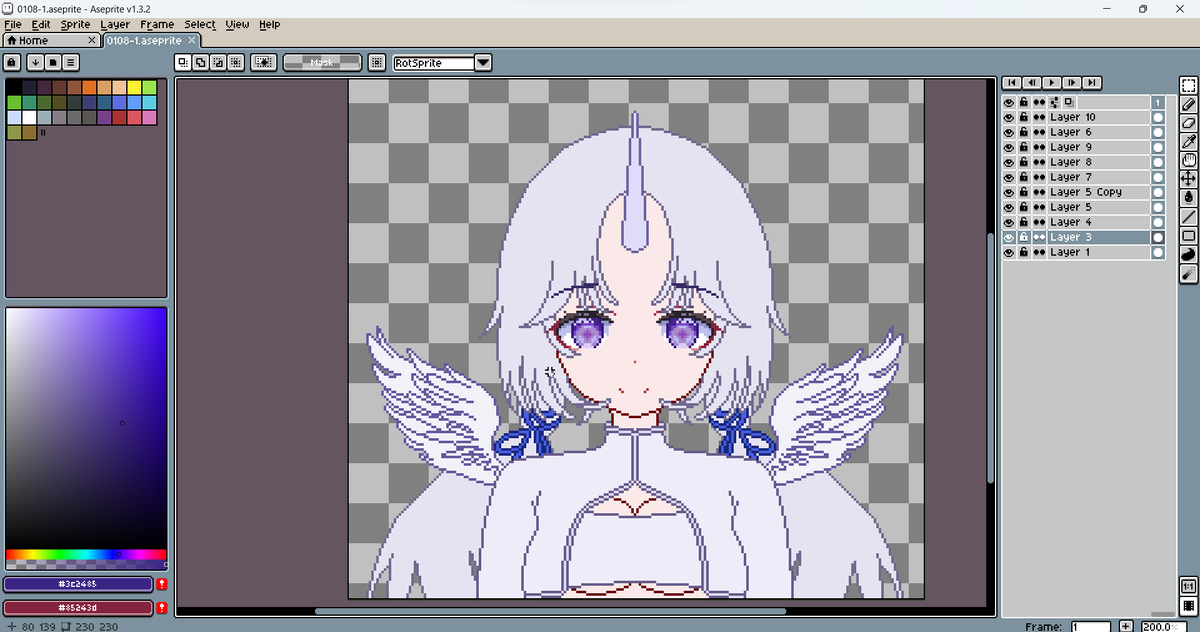Open the File menu
1200x632 pixels.
point(13,24)
